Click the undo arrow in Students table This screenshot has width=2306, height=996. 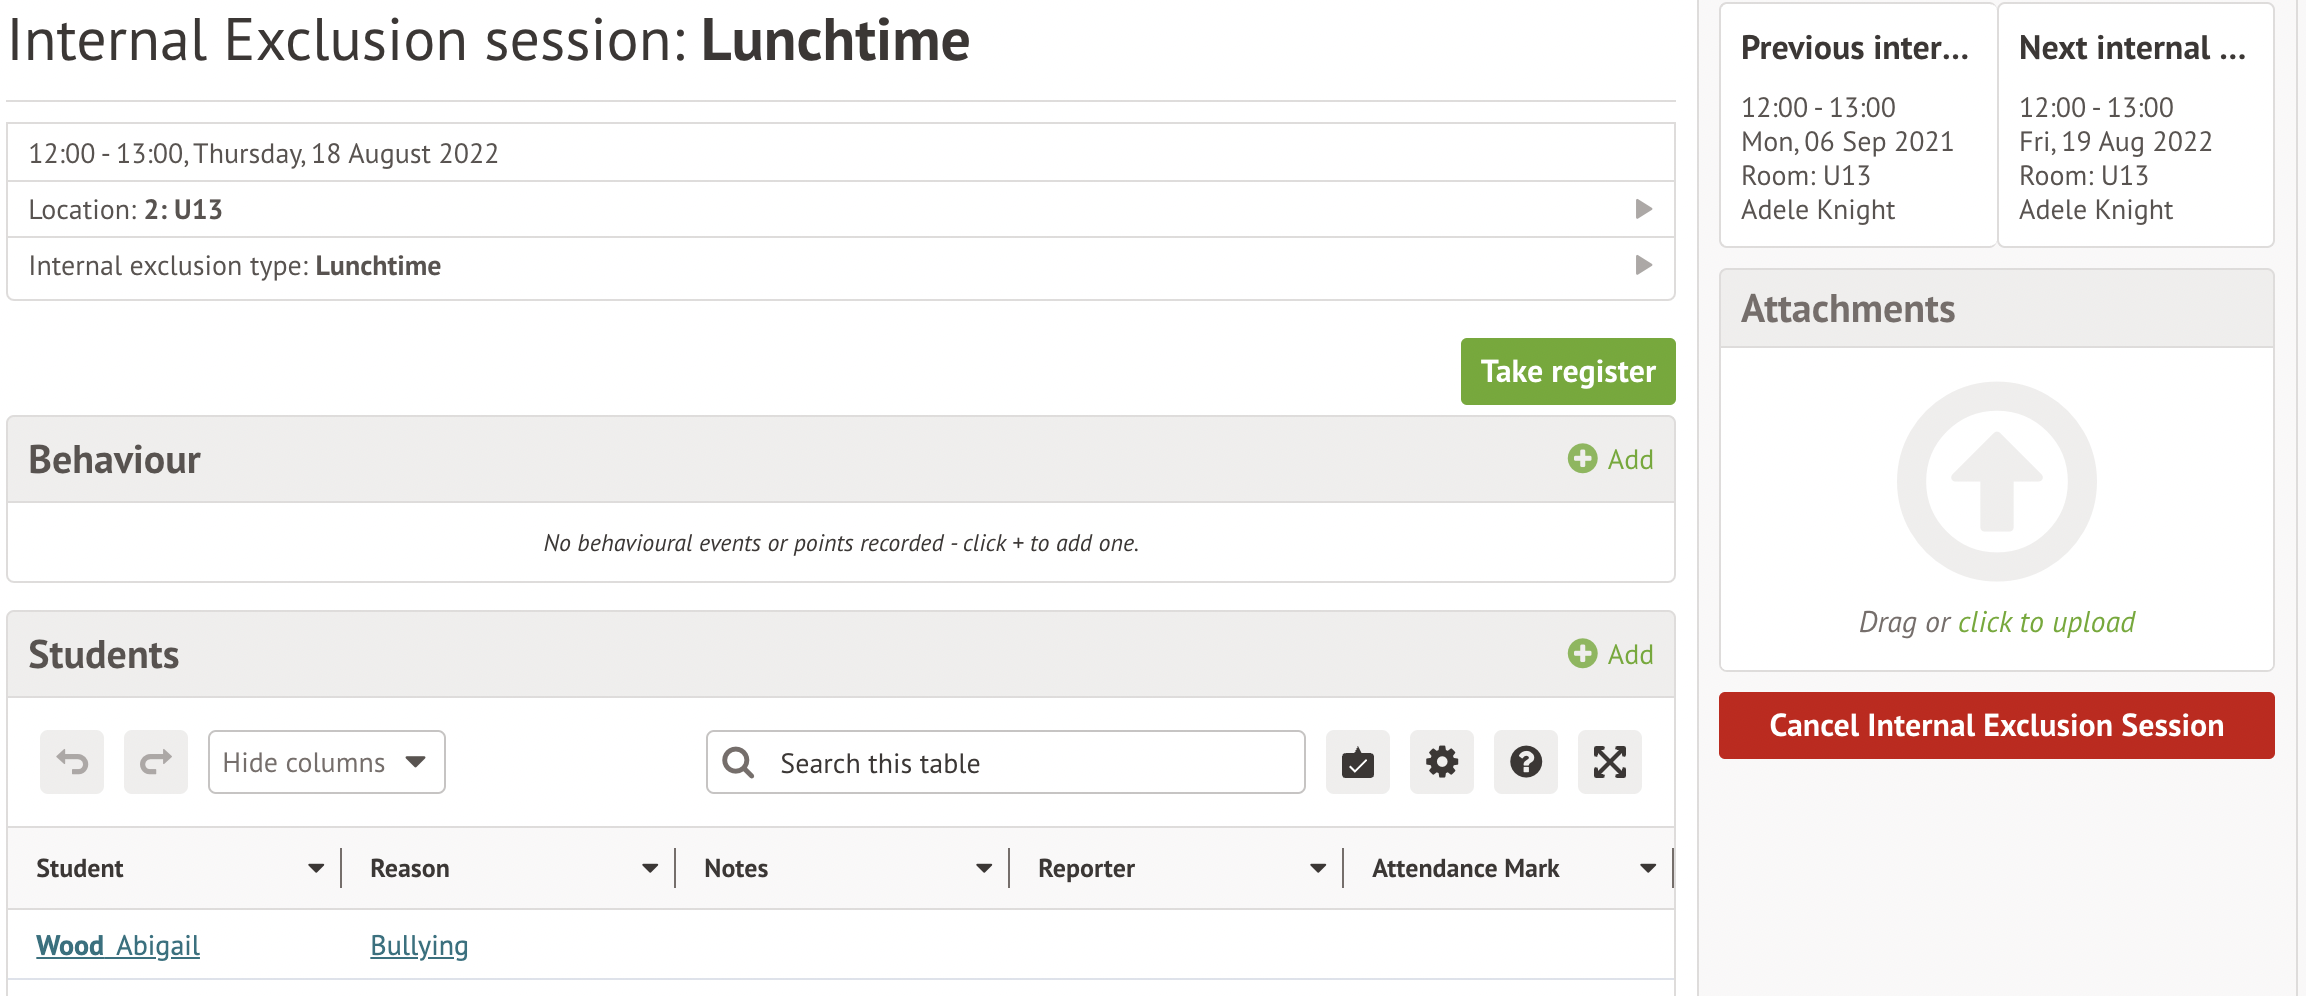(x=72, y=763)
